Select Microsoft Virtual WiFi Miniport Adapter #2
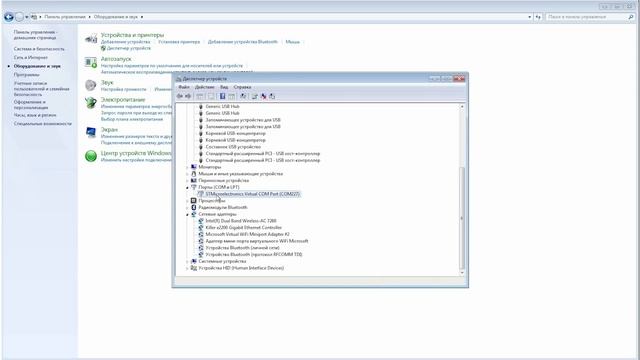Image resolution: width=640 pixels, height=360 pixels. (247, 234)
